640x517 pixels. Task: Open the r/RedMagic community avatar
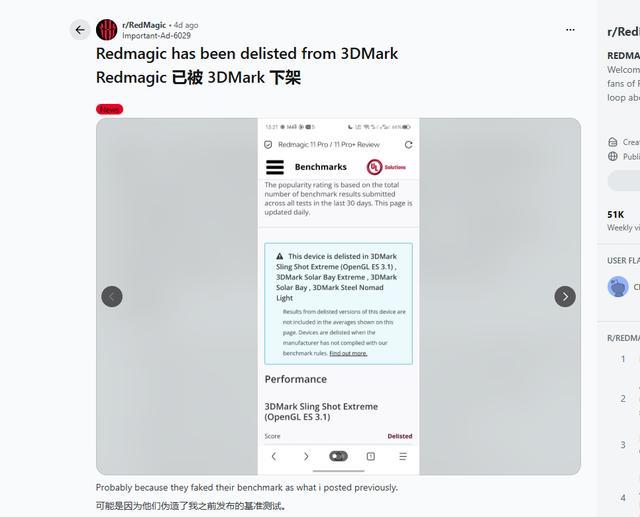(107, 30)
